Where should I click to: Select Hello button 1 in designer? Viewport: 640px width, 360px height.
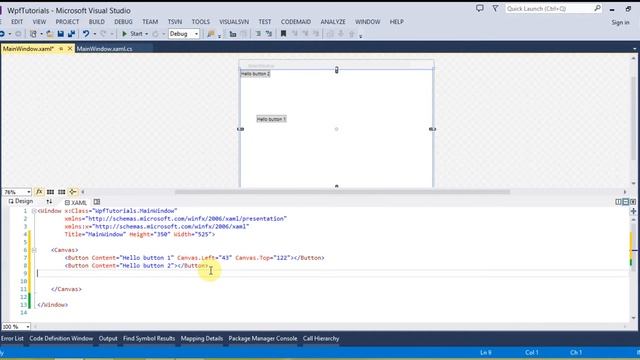click(x=271, y=119)
